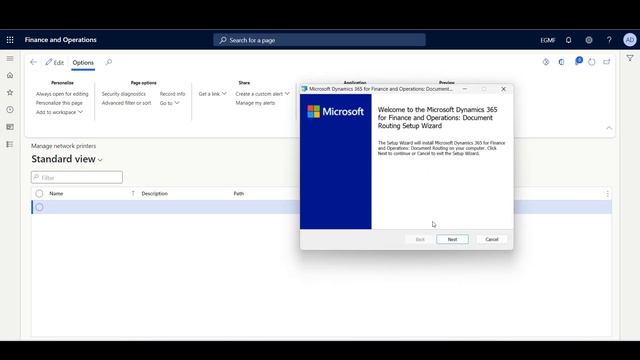Screen dimensions: 640x360
Task: Click Always open for editing
Action: (x=62, y=94)
